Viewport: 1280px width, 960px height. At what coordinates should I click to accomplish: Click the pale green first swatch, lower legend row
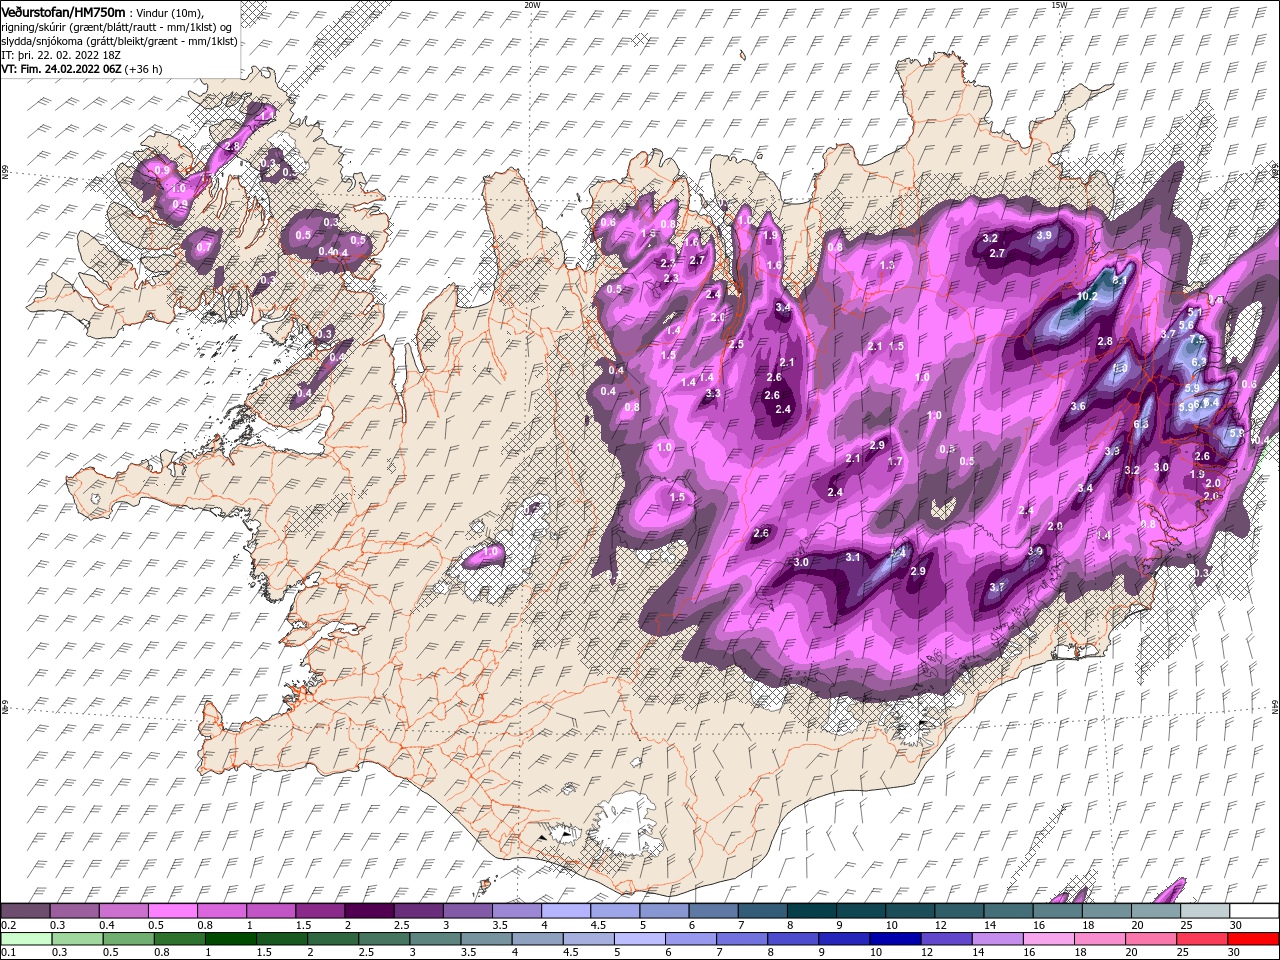point(27,939)
